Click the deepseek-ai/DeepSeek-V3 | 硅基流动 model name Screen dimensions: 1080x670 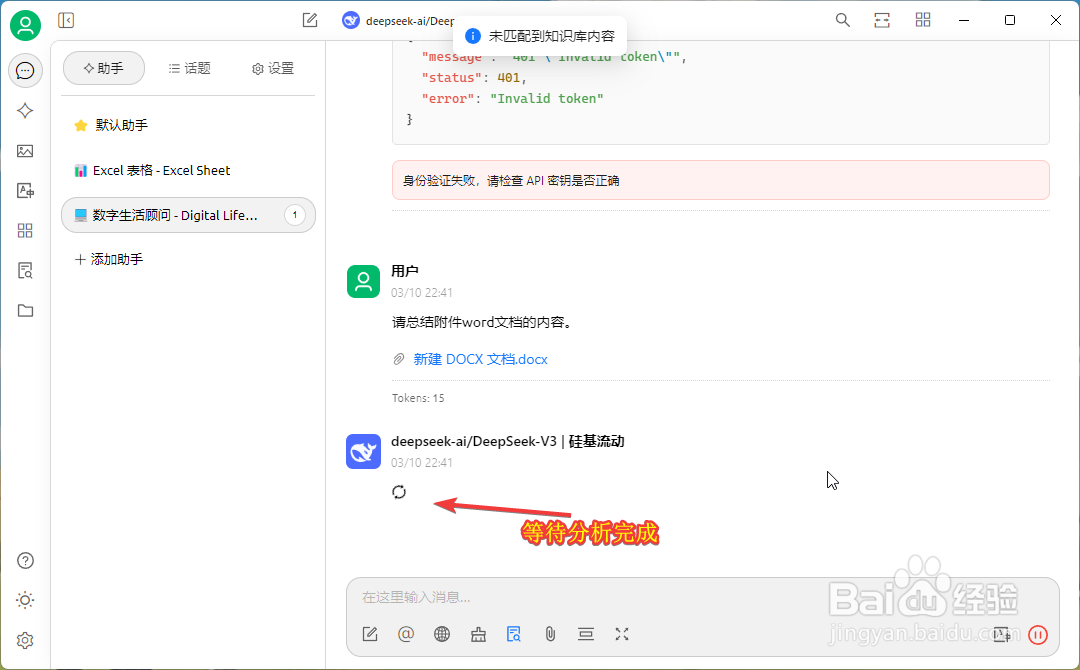pos(508,441)
